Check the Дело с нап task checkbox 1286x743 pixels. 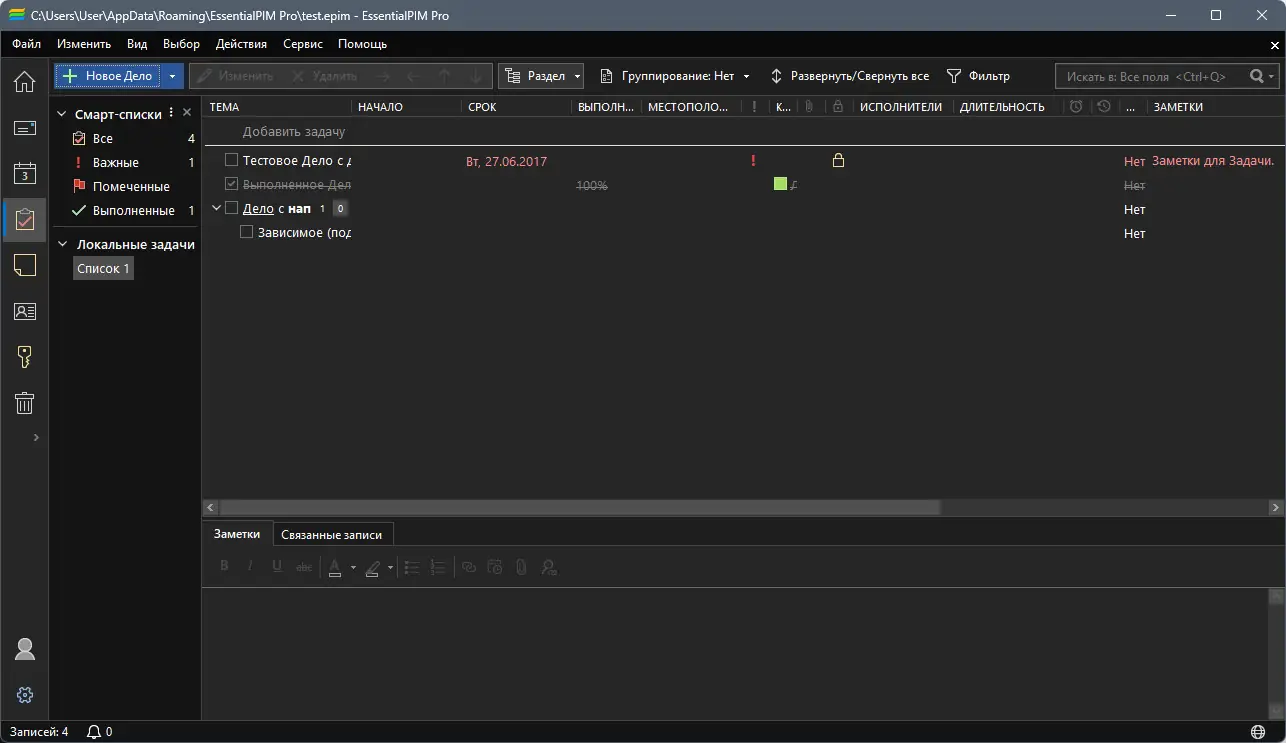[231, 208]
